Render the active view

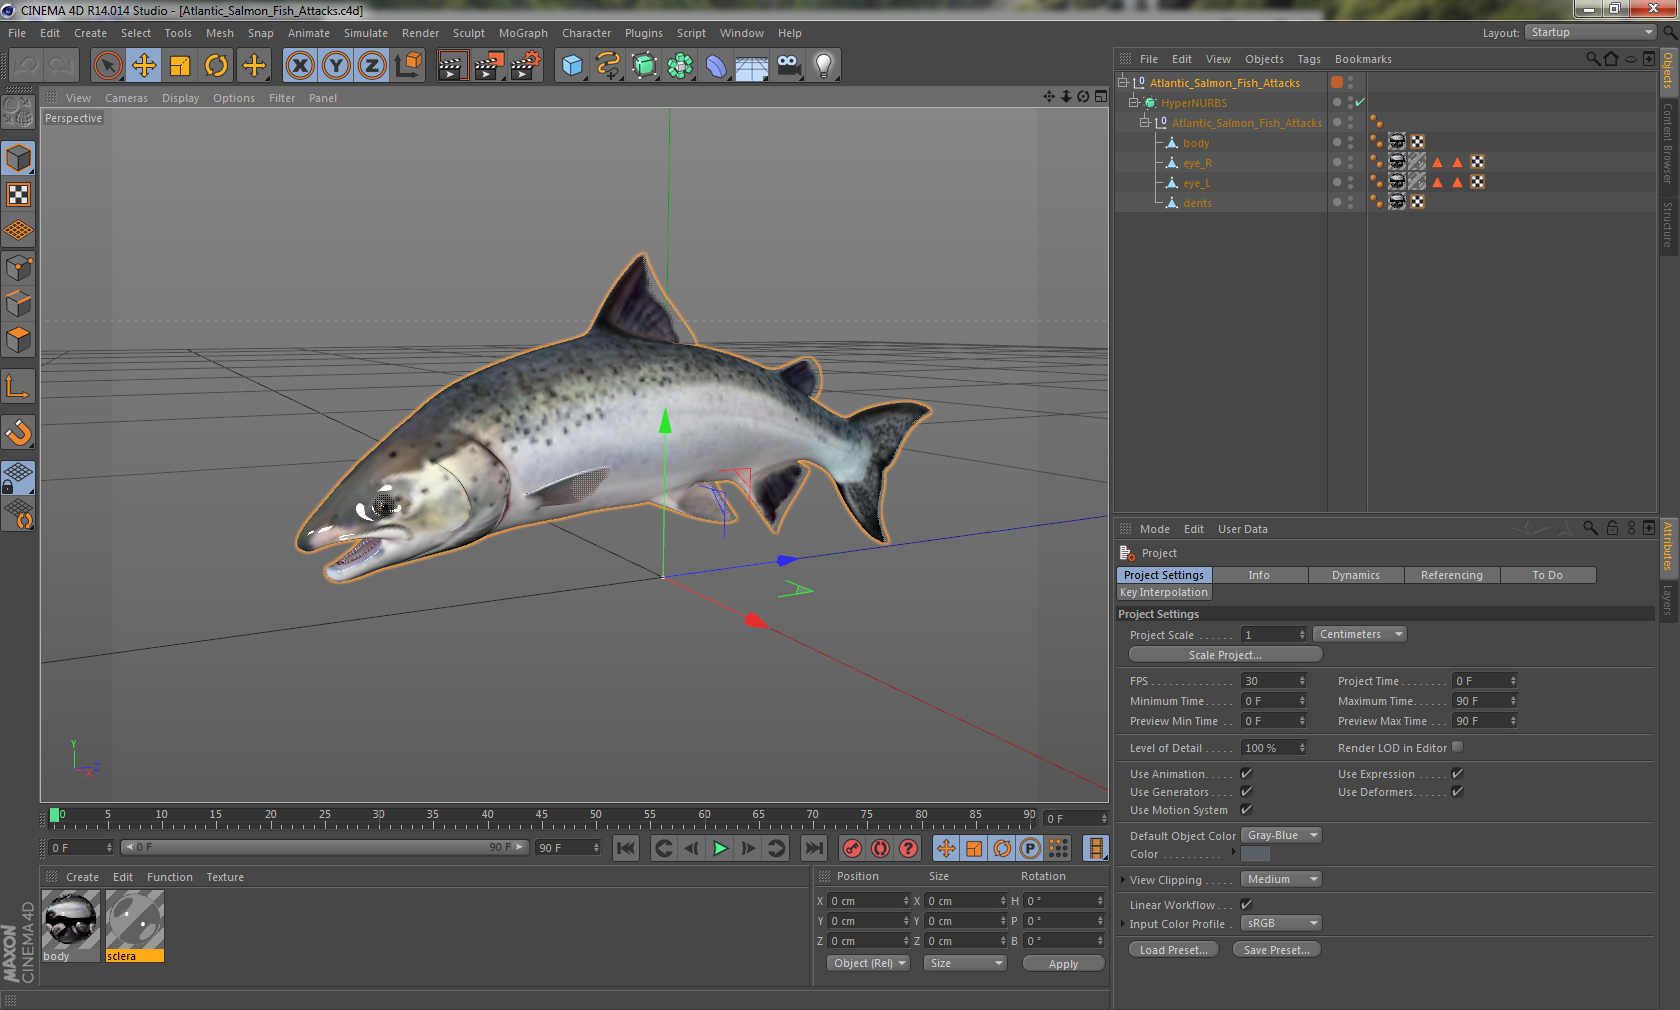(452, 66)
